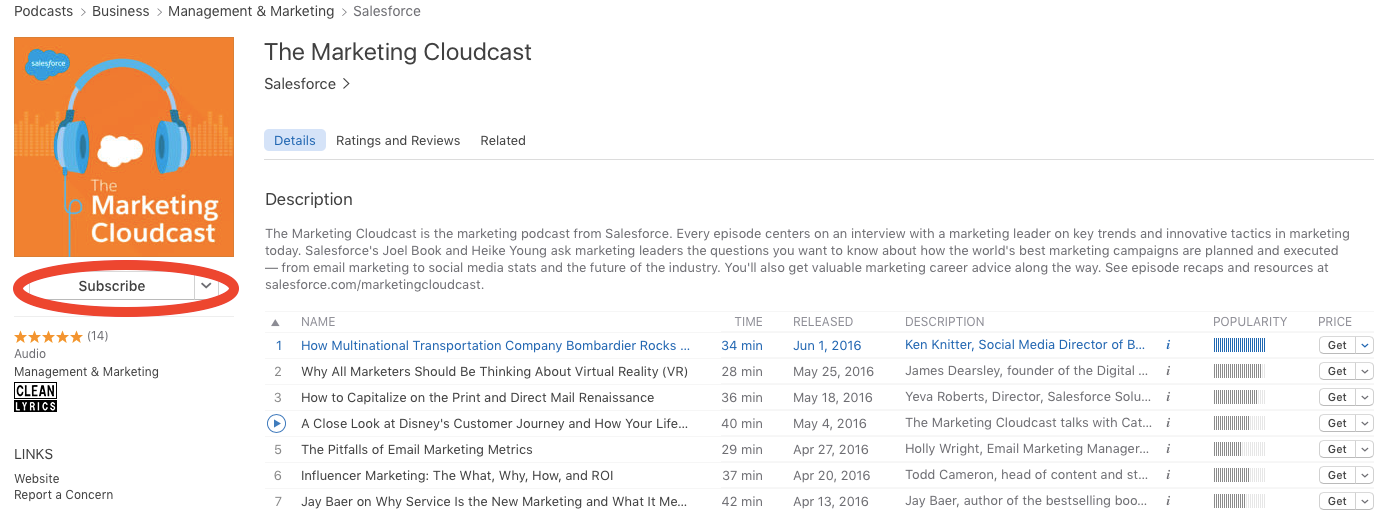
Task: Click the 'Jun 1, 2016' release date
Action: pyautogui.click(x=827, y=345)
